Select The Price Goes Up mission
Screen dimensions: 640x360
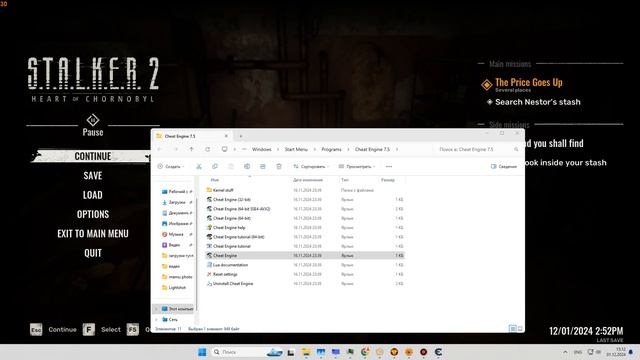[x=528, y=83]
